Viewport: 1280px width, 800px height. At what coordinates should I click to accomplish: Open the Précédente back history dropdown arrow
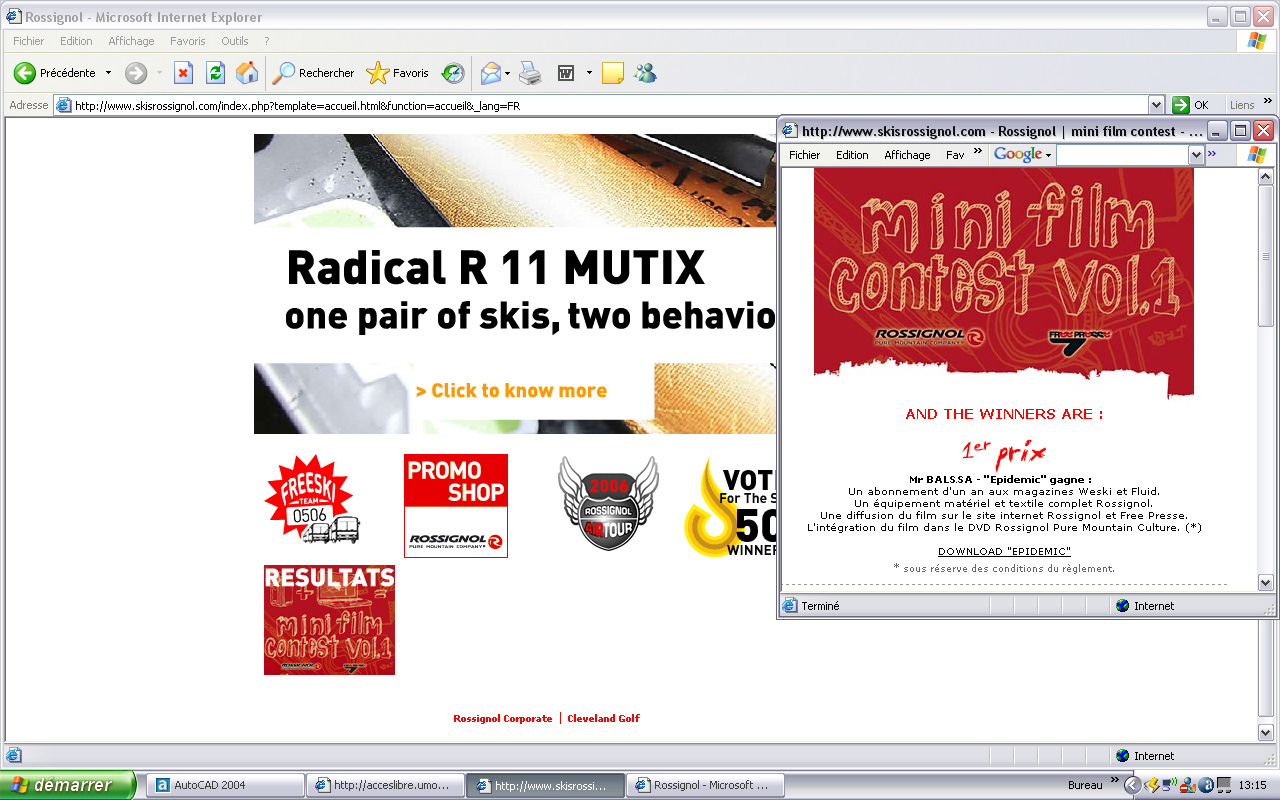(109, 73)
